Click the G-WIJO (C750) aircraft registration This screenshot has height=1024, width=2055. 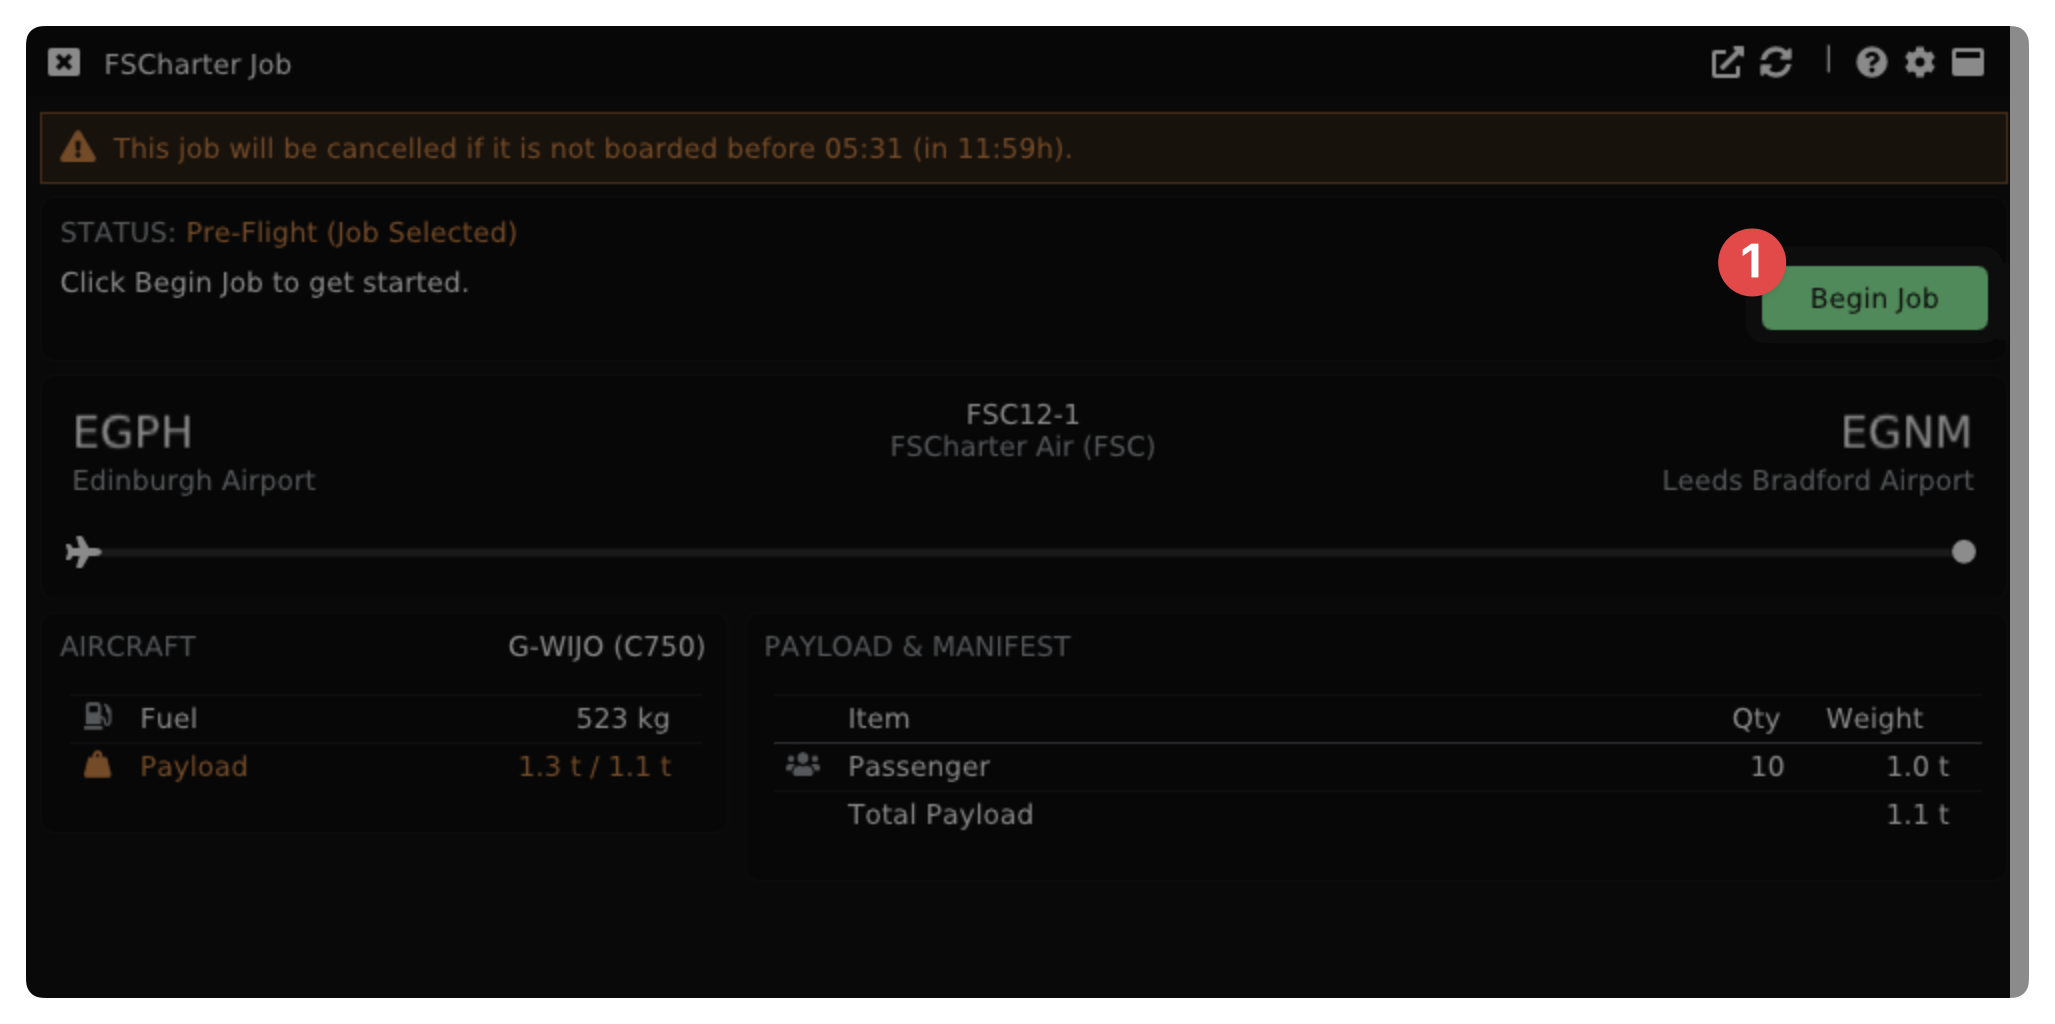pos(606,646)
